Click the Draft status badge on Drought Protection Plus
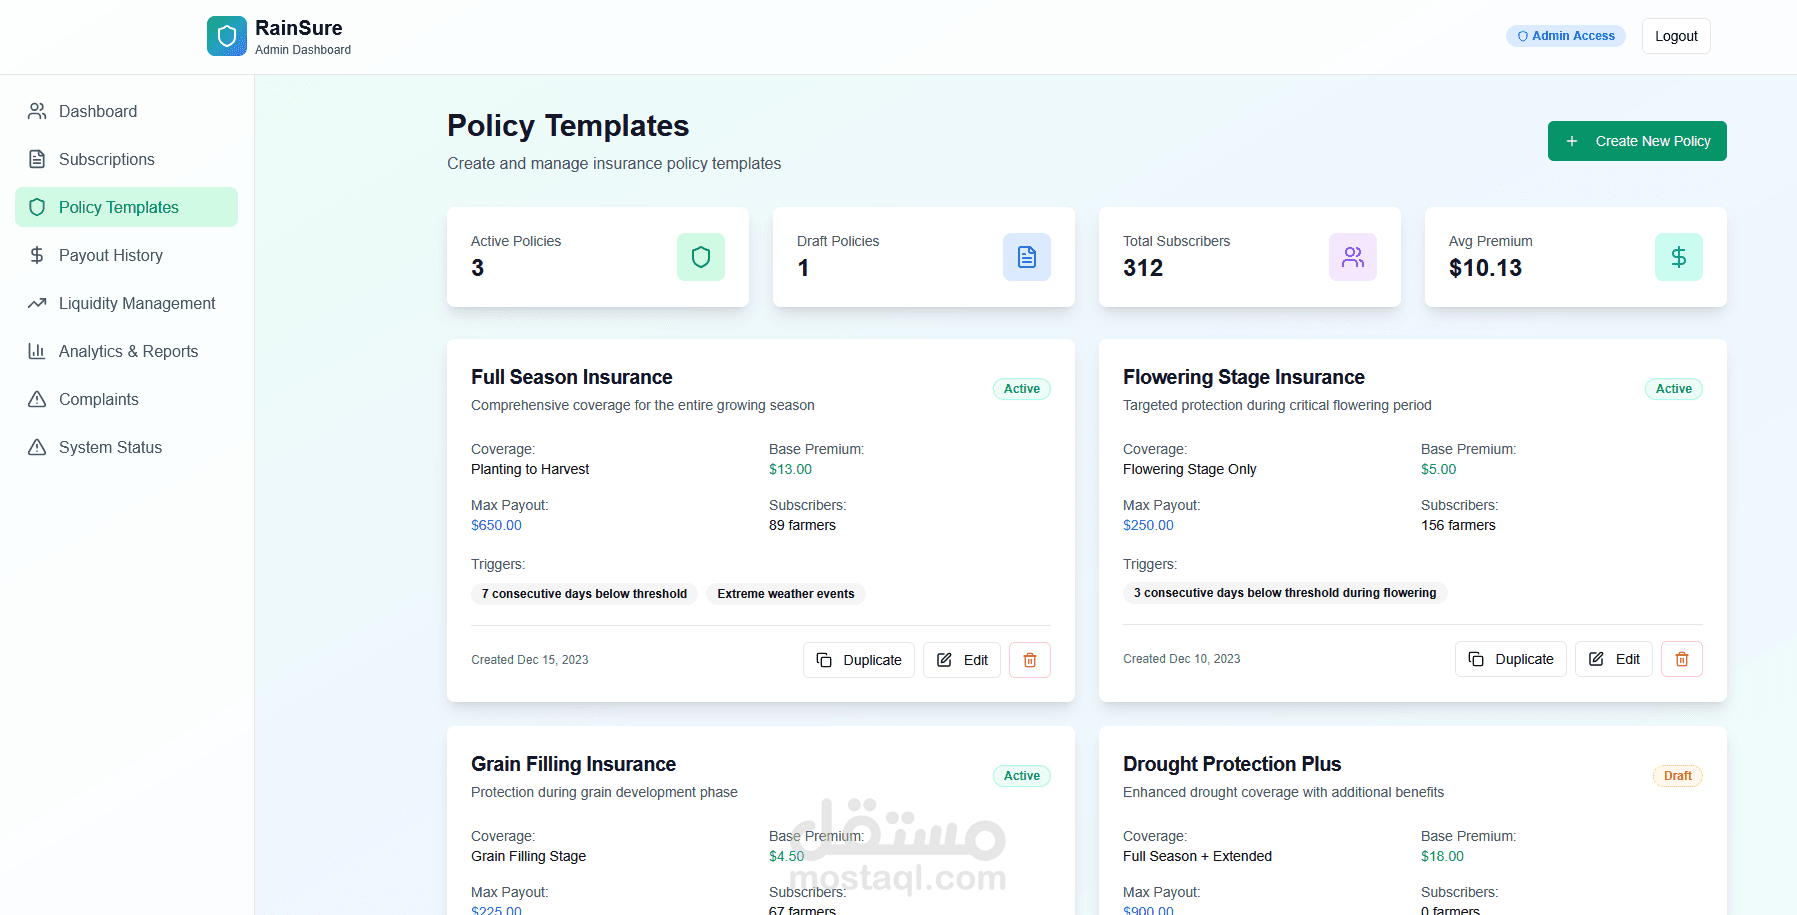Screen dimensions: 1797x915 tap(1677, 776)
